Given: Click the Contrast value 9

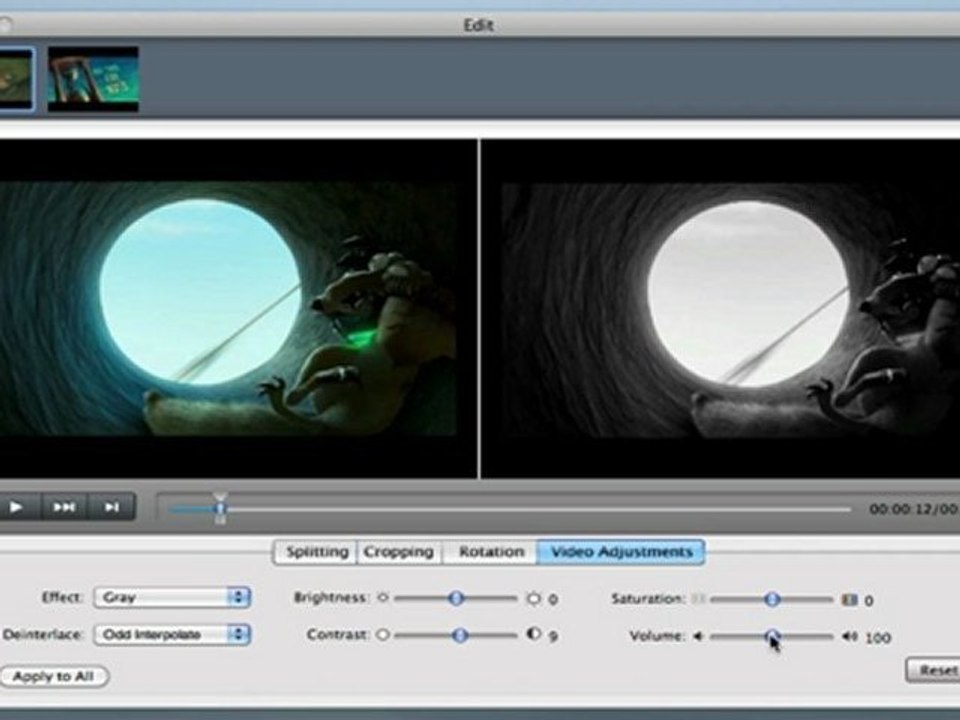Looking at the screenshot, I should click(553, 637).
